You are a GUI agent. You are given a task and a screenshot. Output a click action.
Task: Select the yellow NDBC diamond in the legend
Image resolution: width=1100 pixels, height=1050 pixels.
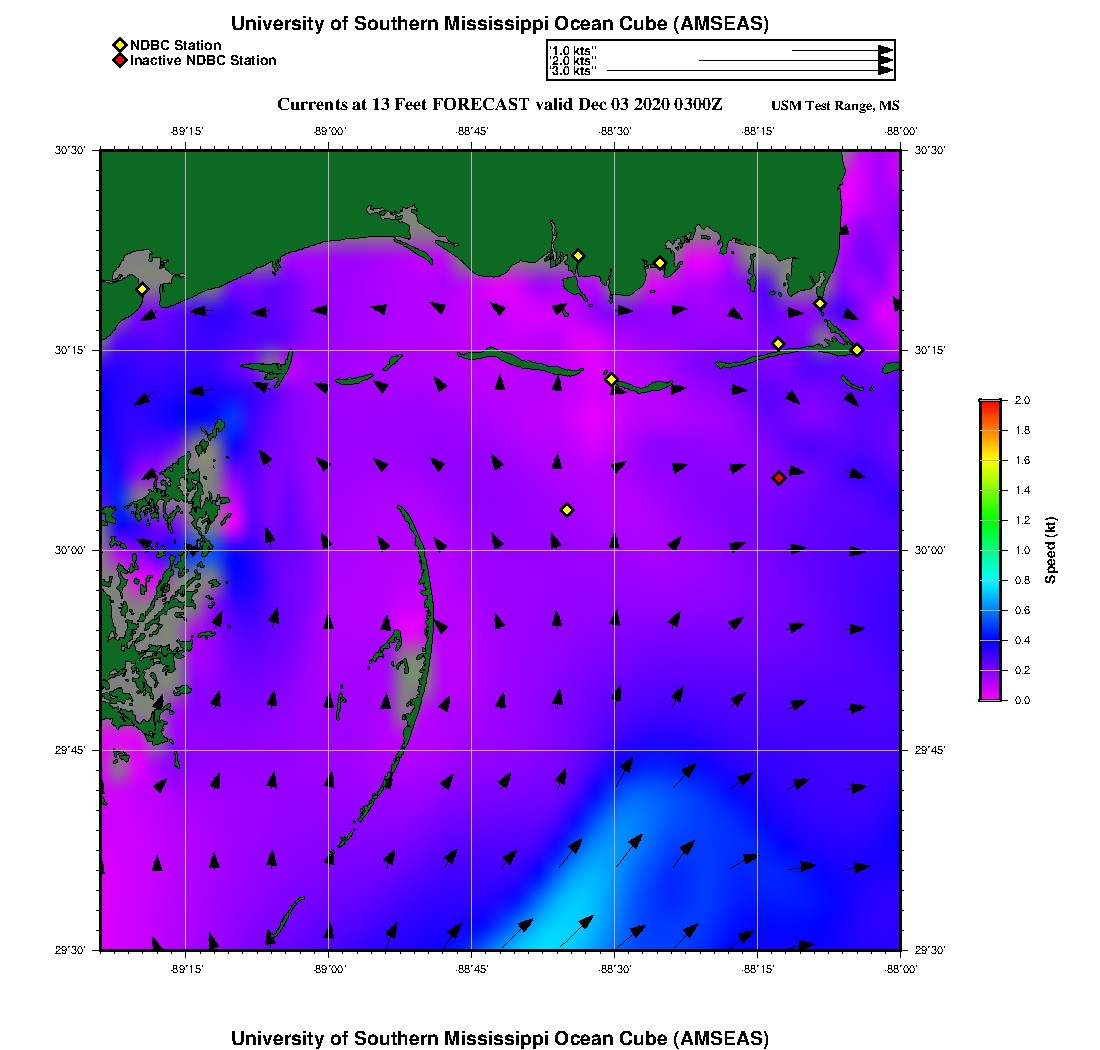(120, 46)
